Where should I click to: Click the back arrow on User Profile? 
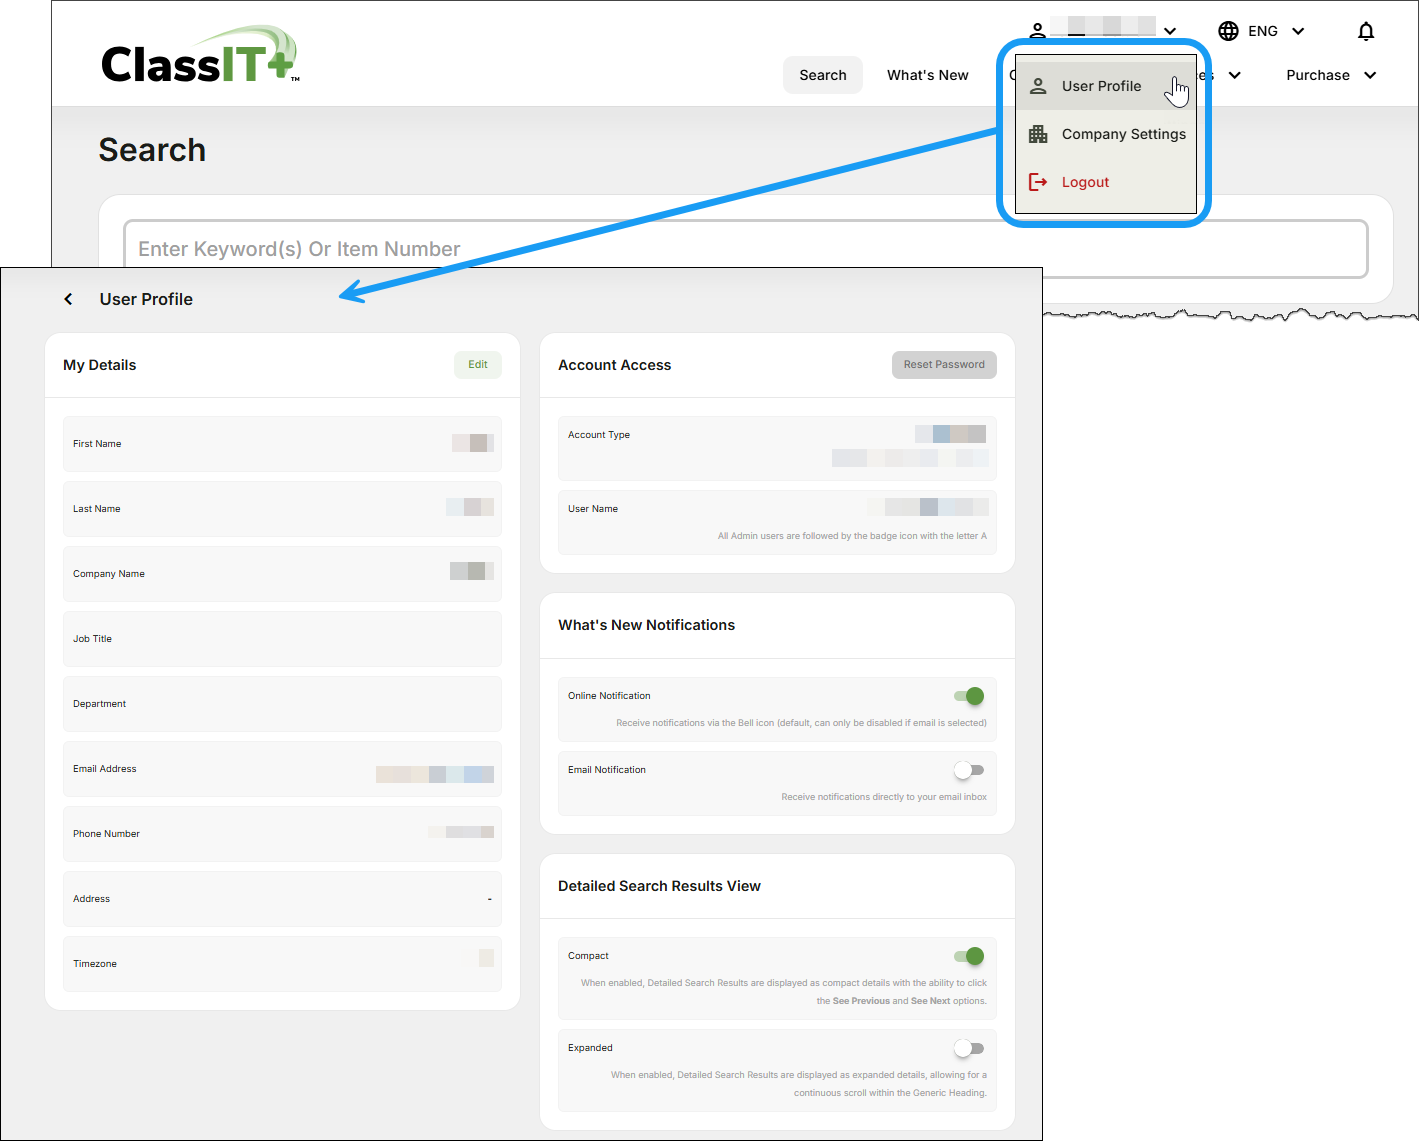[67, 298]
